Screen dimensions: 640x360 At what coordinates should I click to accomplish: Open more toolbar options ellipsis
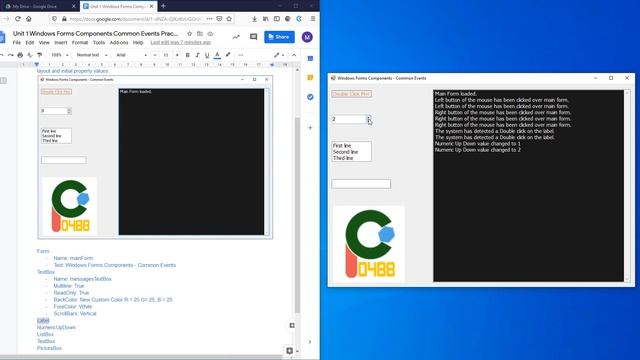click(240, 55)
